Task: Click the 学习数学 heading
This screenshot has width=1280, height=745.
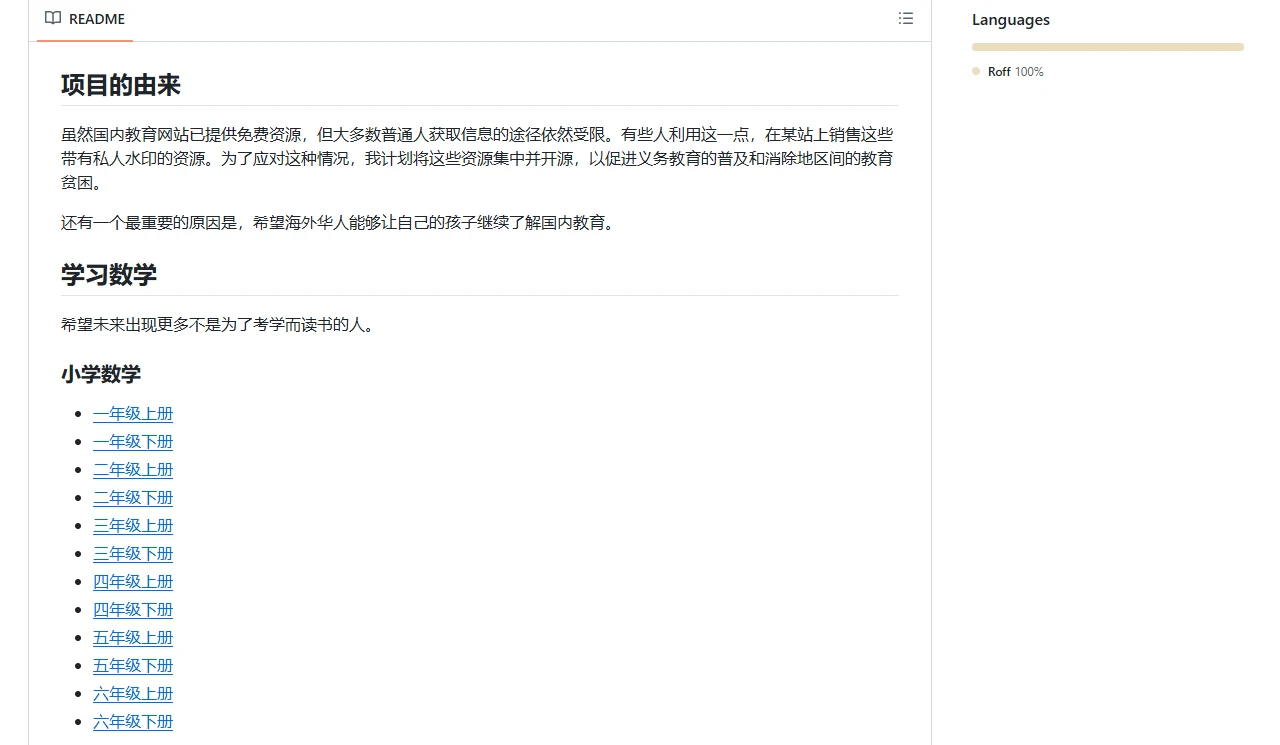Action: point(109,275)
